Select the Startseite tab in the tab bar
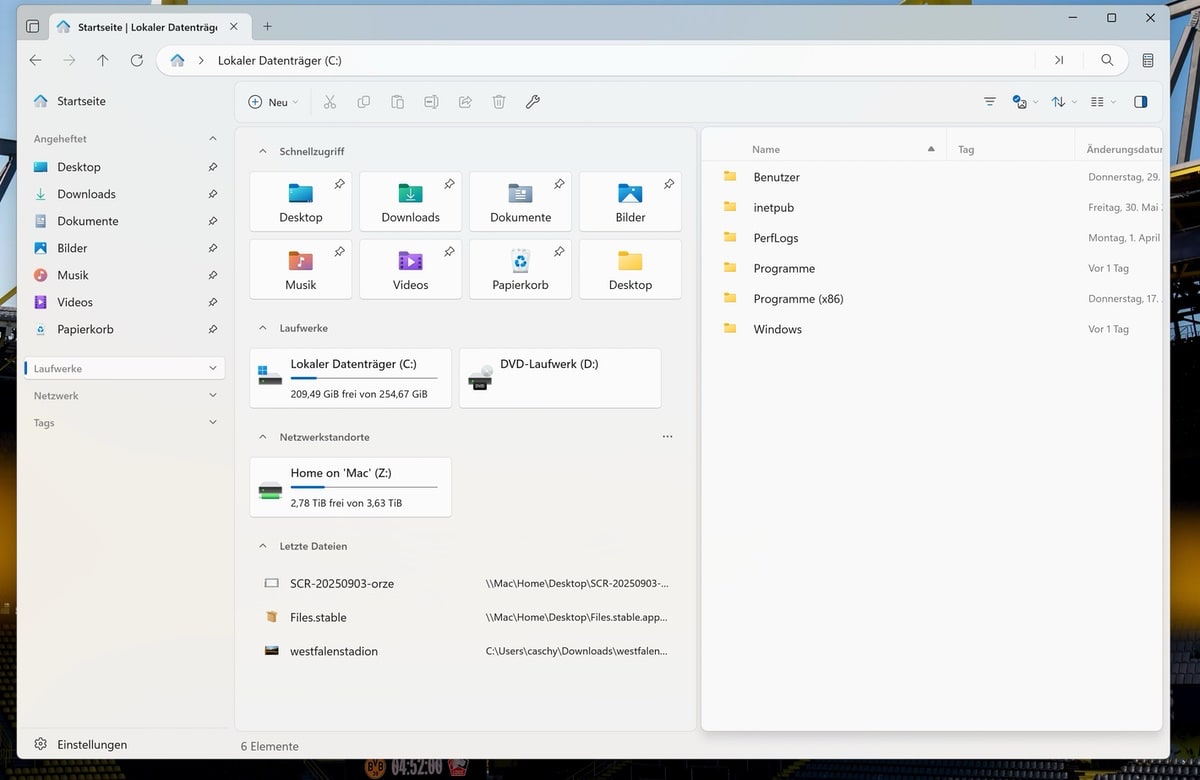The height and width of the screenshot is (780, 1200). 146,27
